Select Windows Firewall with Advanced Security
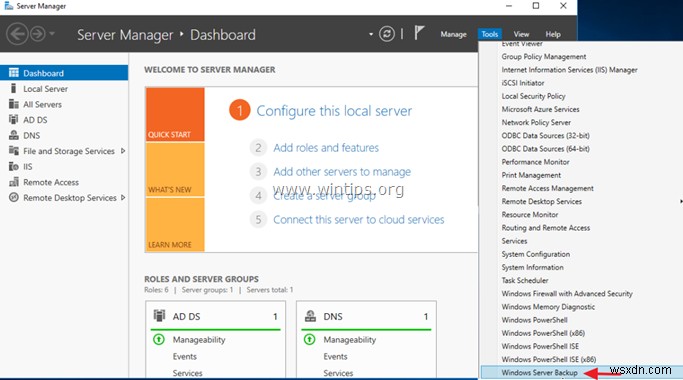The image size is (683, 380). [x=567, y=293]
